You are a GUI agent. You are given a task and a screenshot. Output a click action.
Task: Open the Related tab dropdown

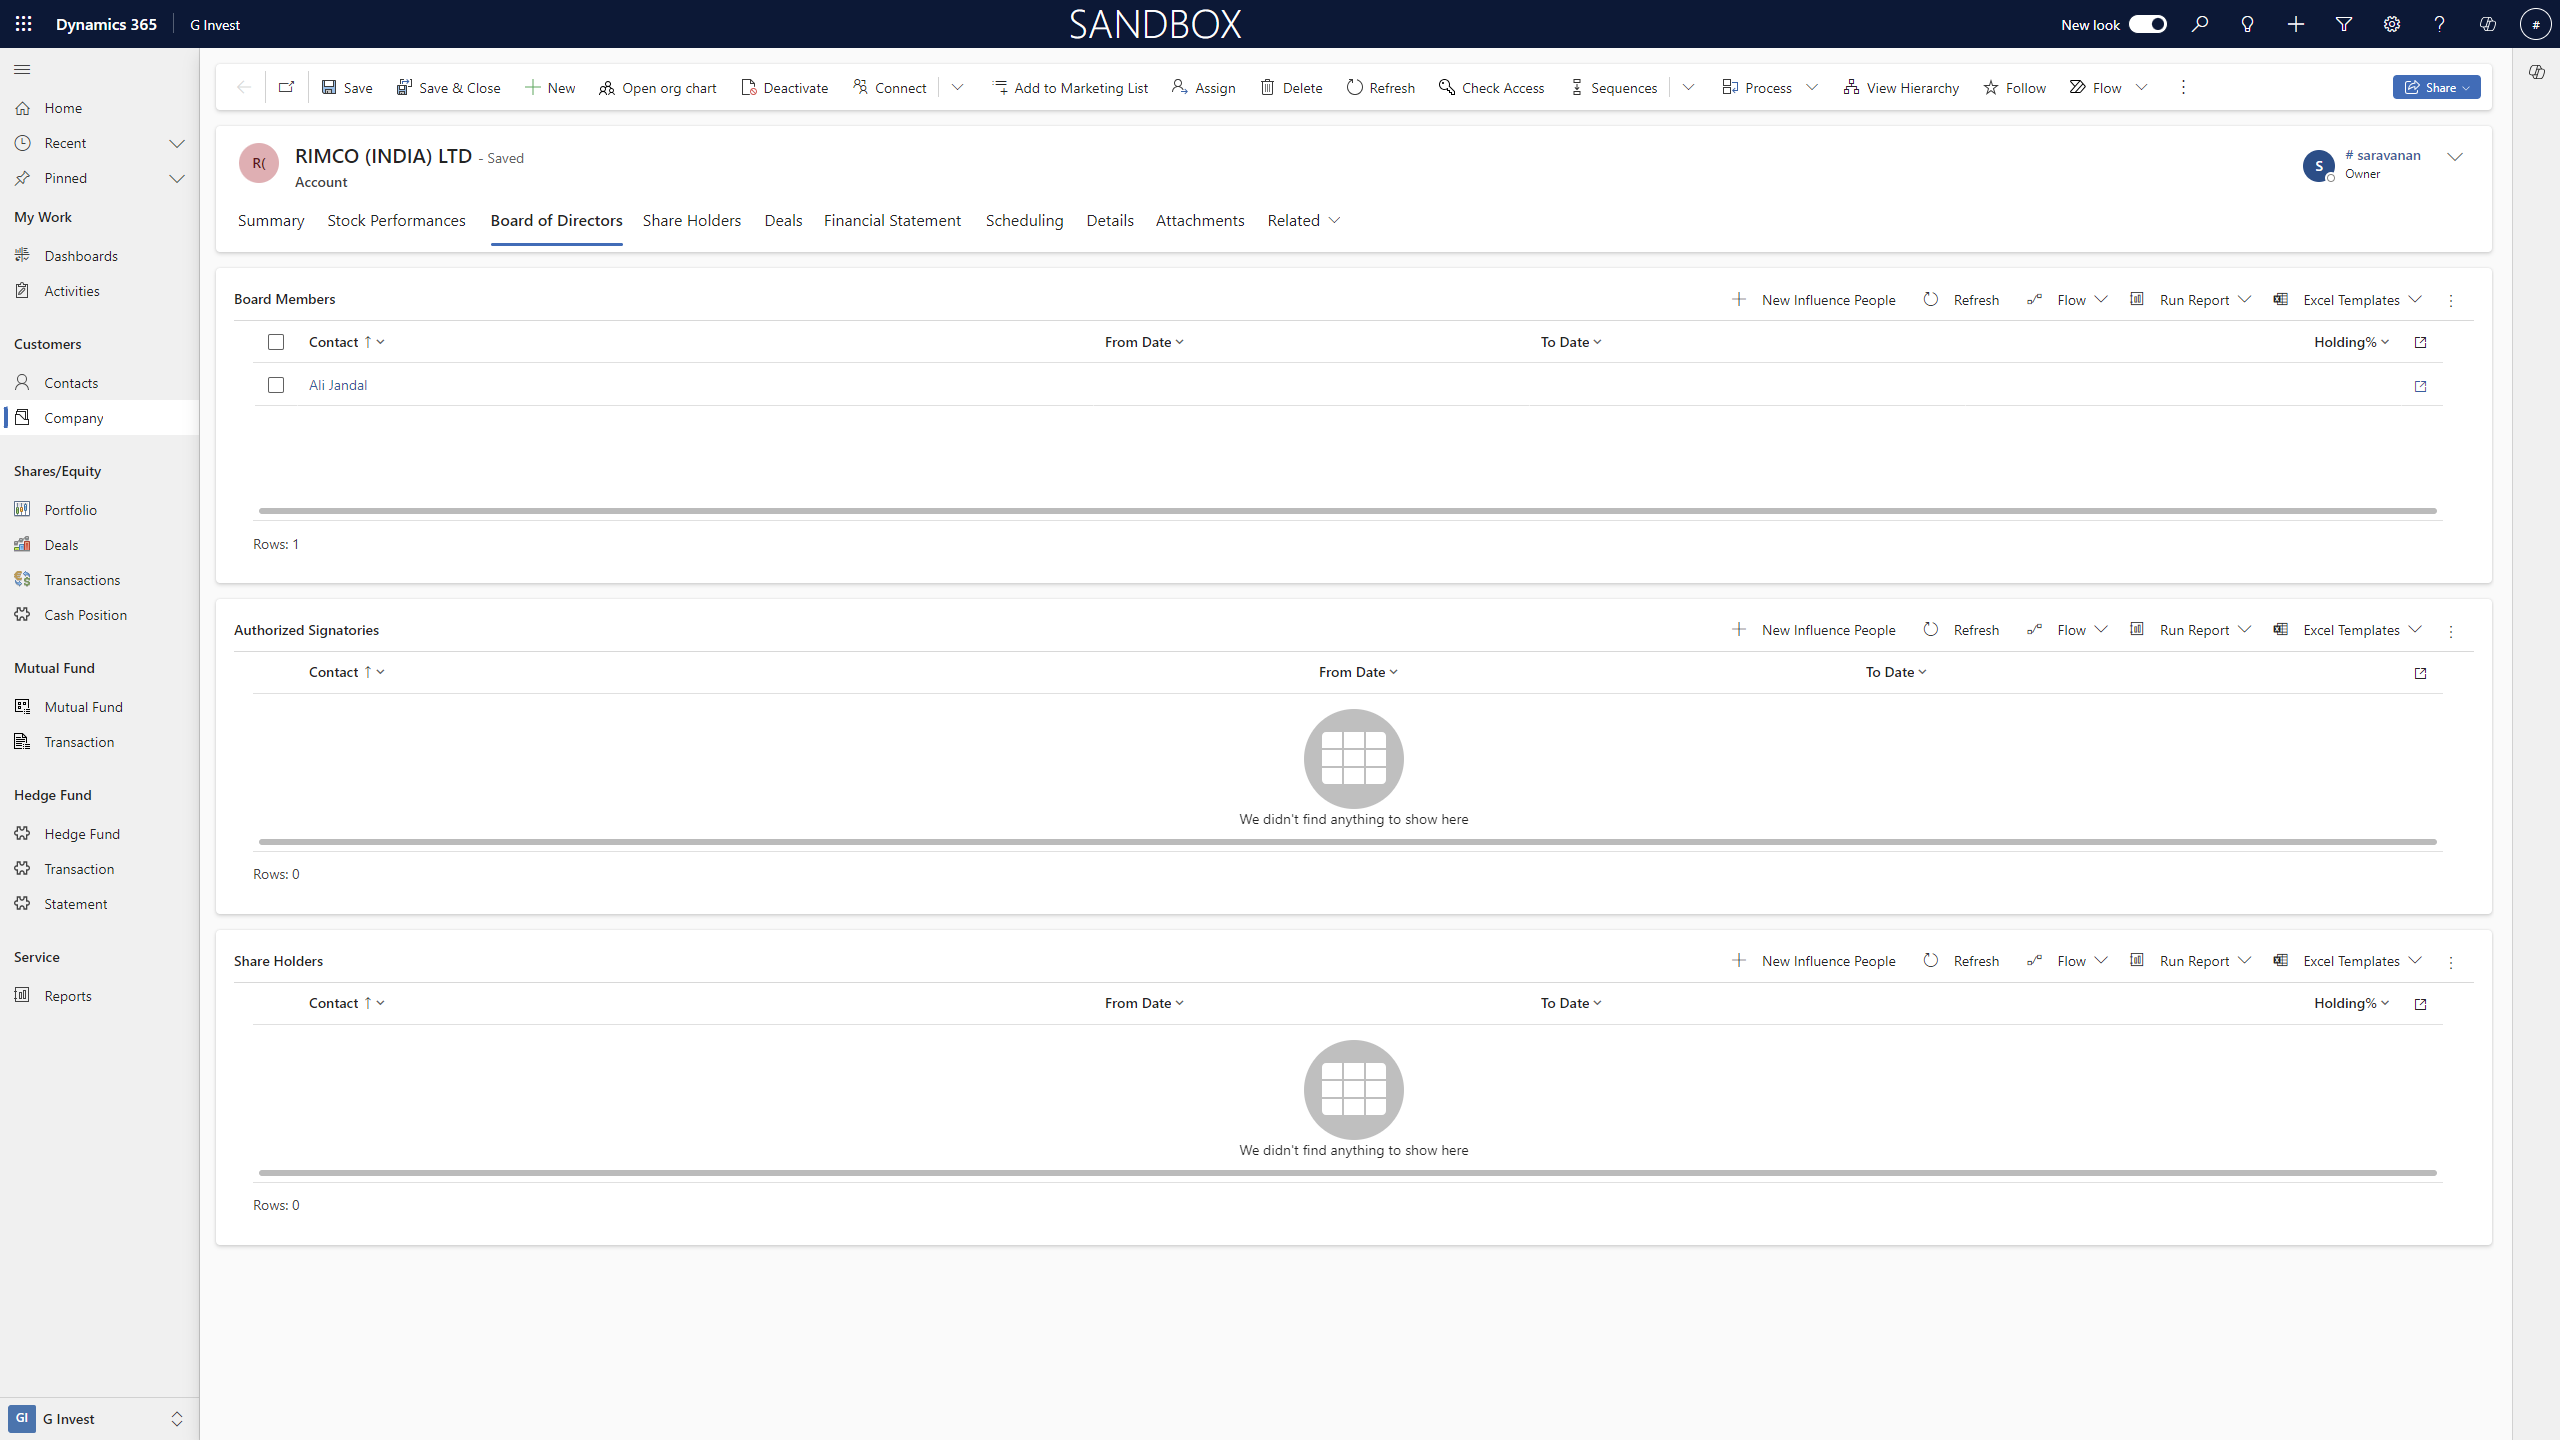coord(1303,220)
